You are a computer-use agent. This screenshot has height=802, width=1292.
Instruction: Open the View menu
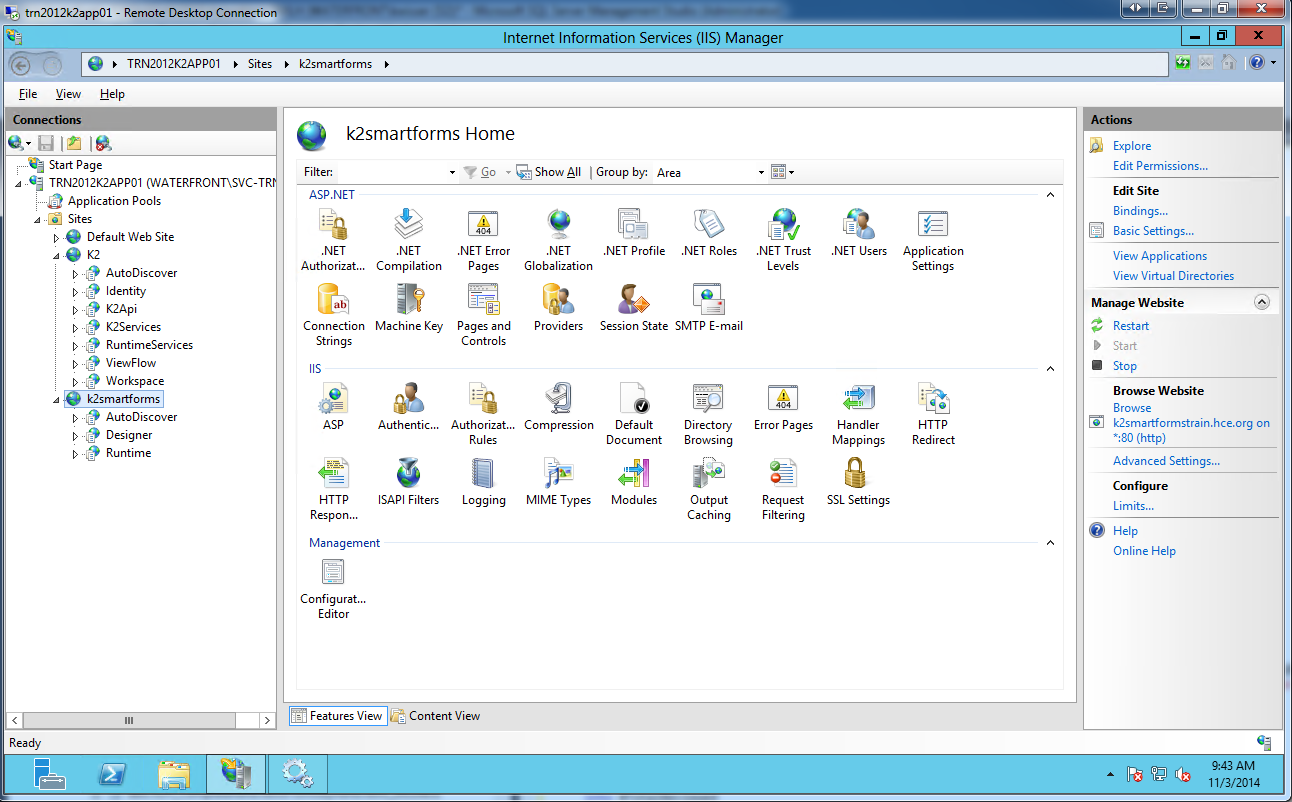pyautogui.click(x=68, y=94)
